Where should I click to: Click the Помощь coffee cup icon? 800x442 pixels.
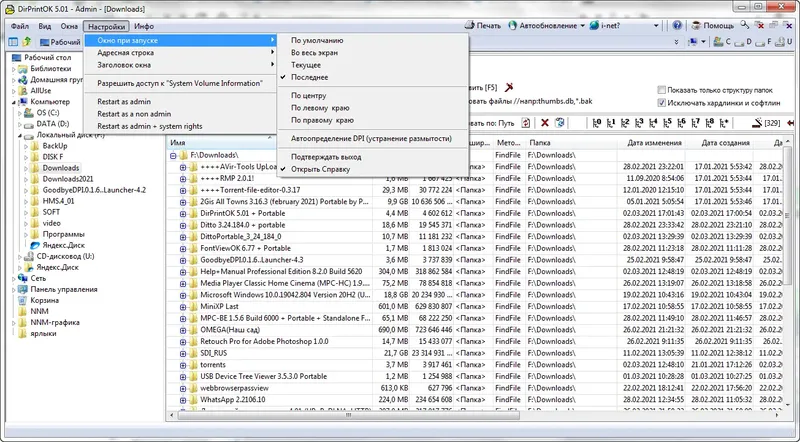696,26
